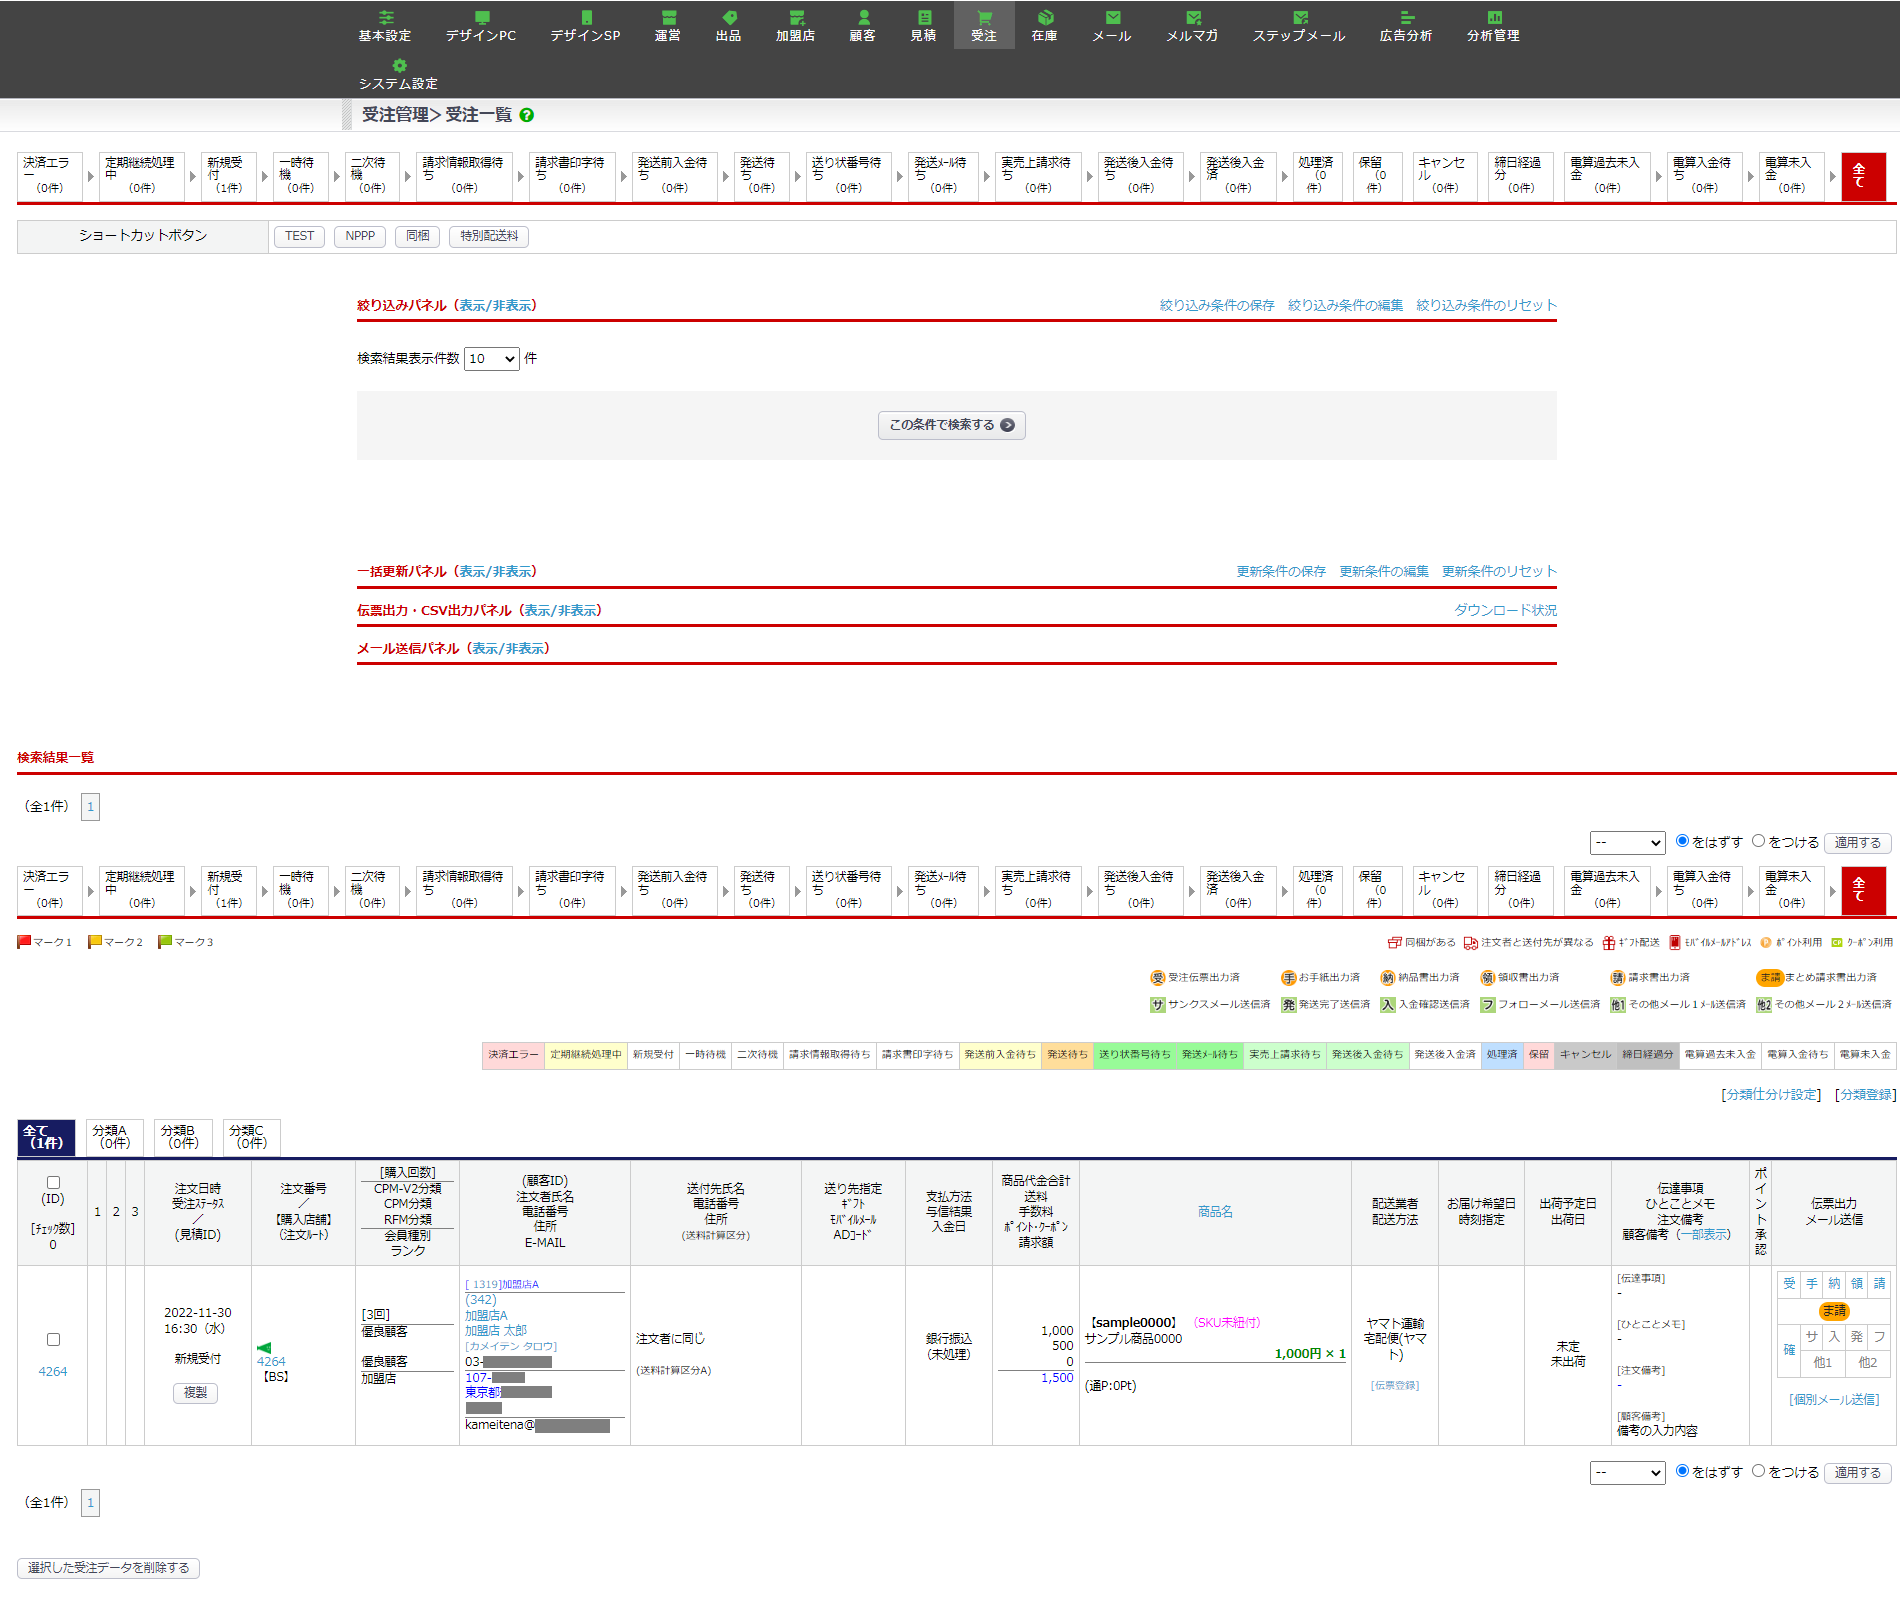Open the mark dropdown below the order table
The image size is (1900, 1613).
click(1628, 1473)
